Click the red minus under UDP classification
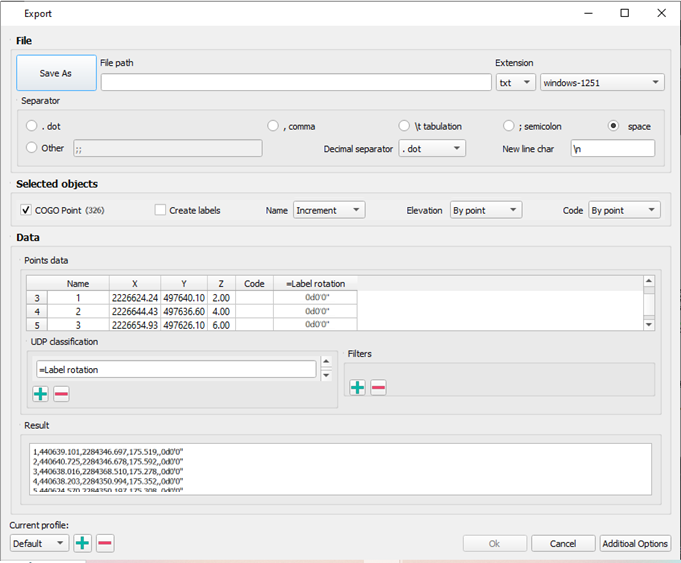The image size is (681, 563). [61, 394]
